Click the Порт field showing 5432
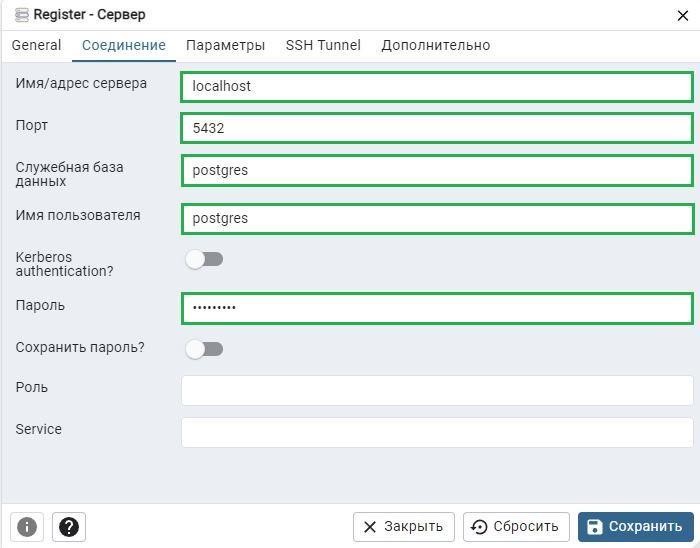The height and width of the screenshot is (548, 700). coord(437,129)
